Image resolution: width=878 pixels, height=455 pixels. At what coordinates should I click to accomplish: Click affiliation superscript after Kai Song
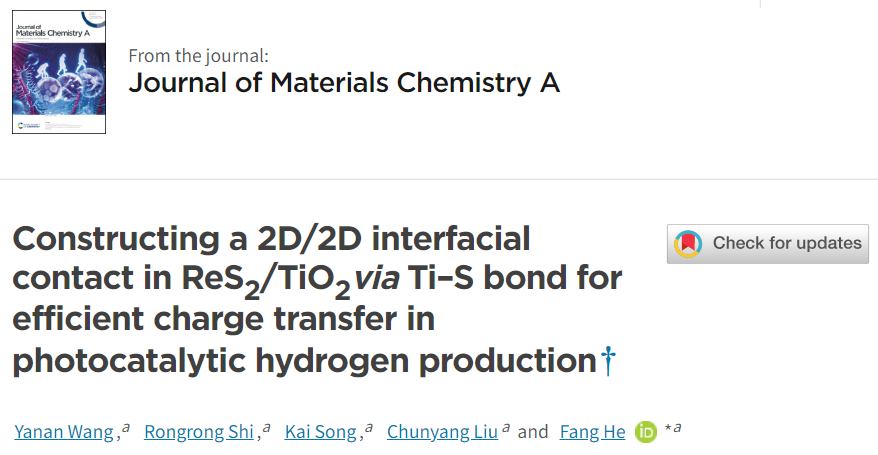click(369, 428)
